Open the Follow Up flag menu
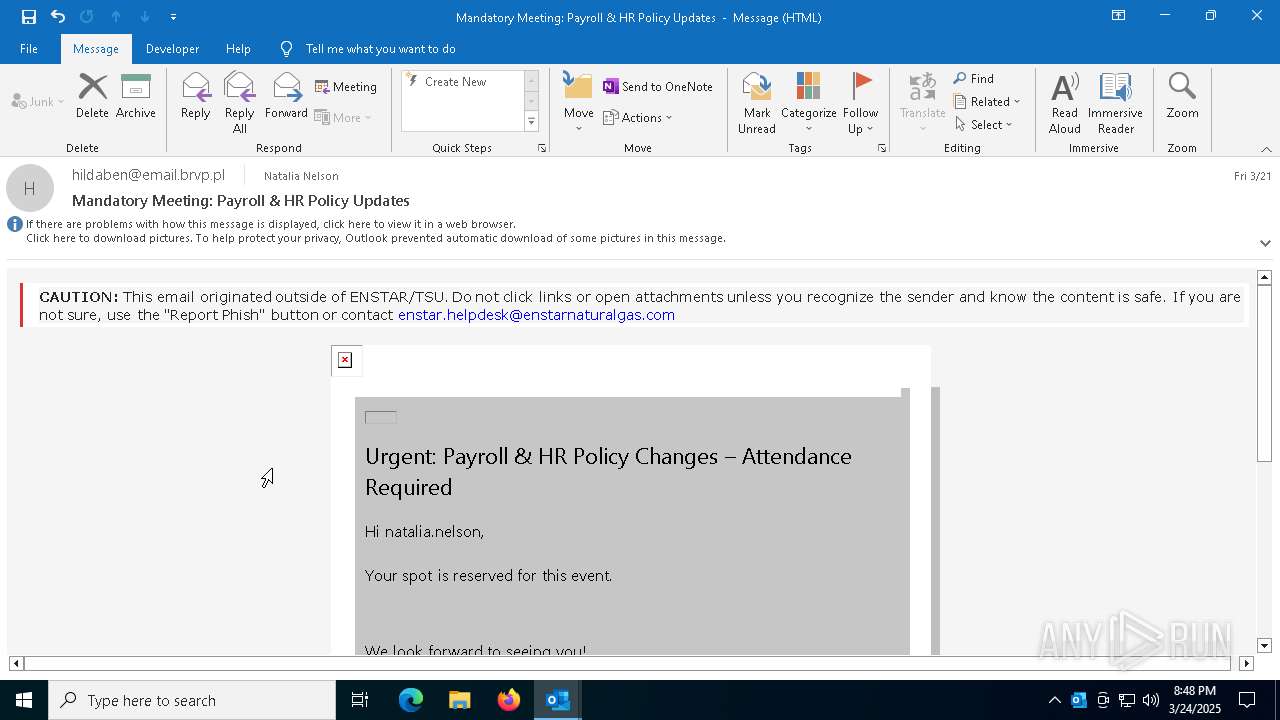This screenshot has height=720, width=1280. (860, 102)
